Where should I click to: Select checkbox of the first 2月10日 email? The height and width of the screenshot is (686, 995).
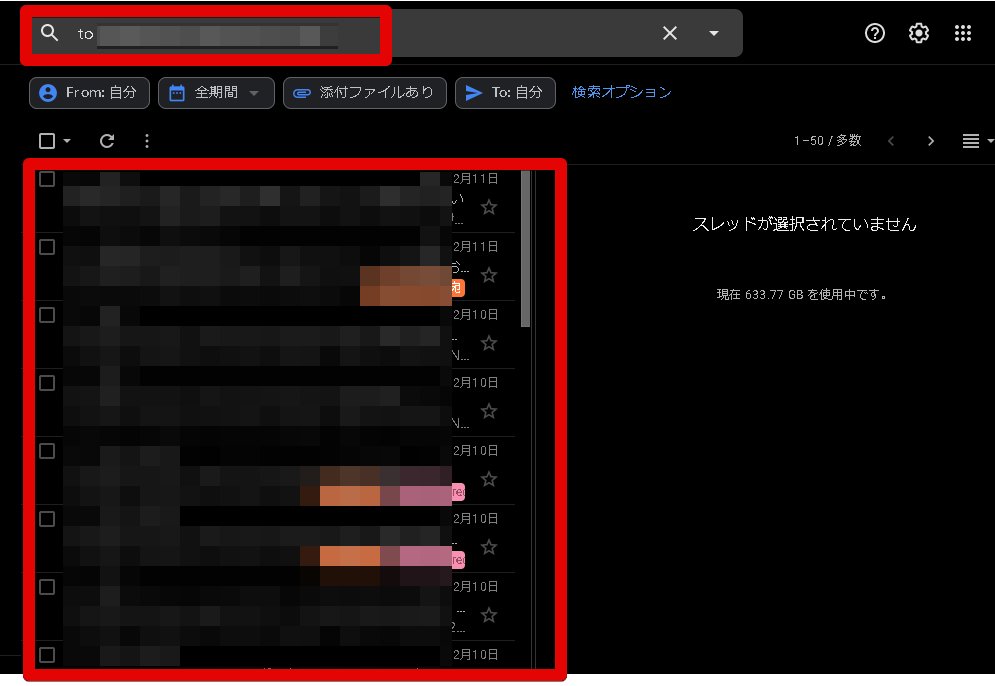(x=47, y=315)
